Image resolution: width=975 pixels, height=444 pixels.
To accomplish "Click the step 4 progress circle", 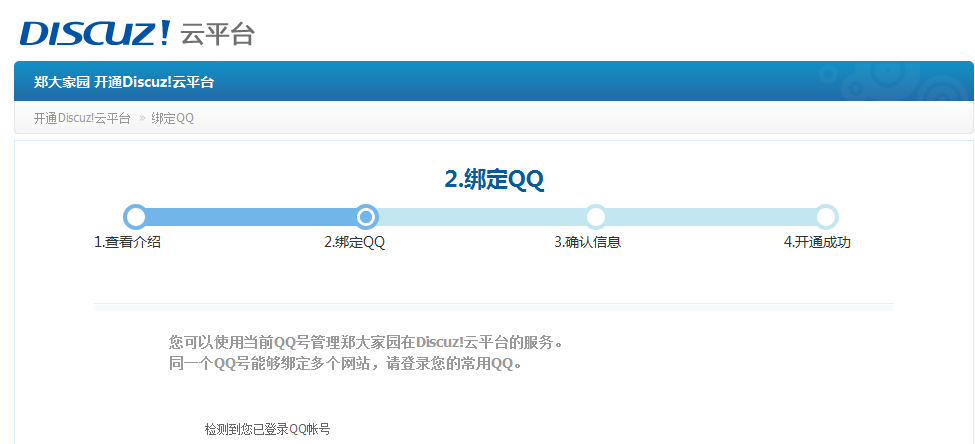I will tap(826, 217).
